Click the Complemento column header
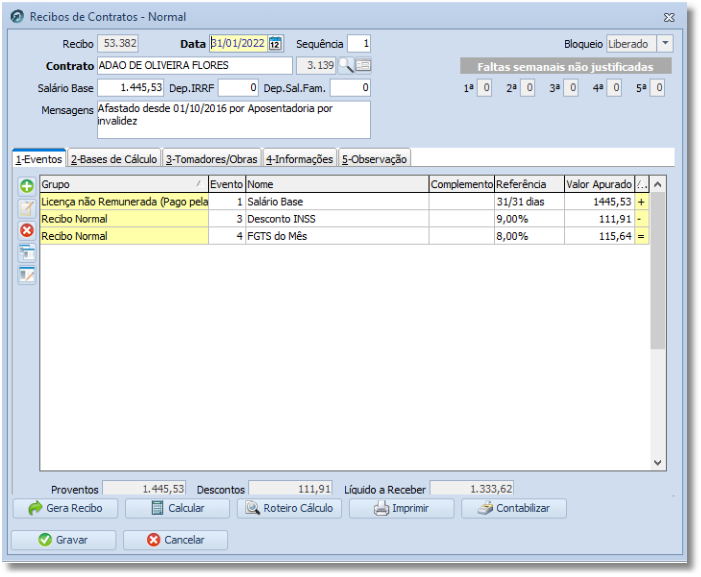This screenshot has height=577, width=701. pos(461,184)
